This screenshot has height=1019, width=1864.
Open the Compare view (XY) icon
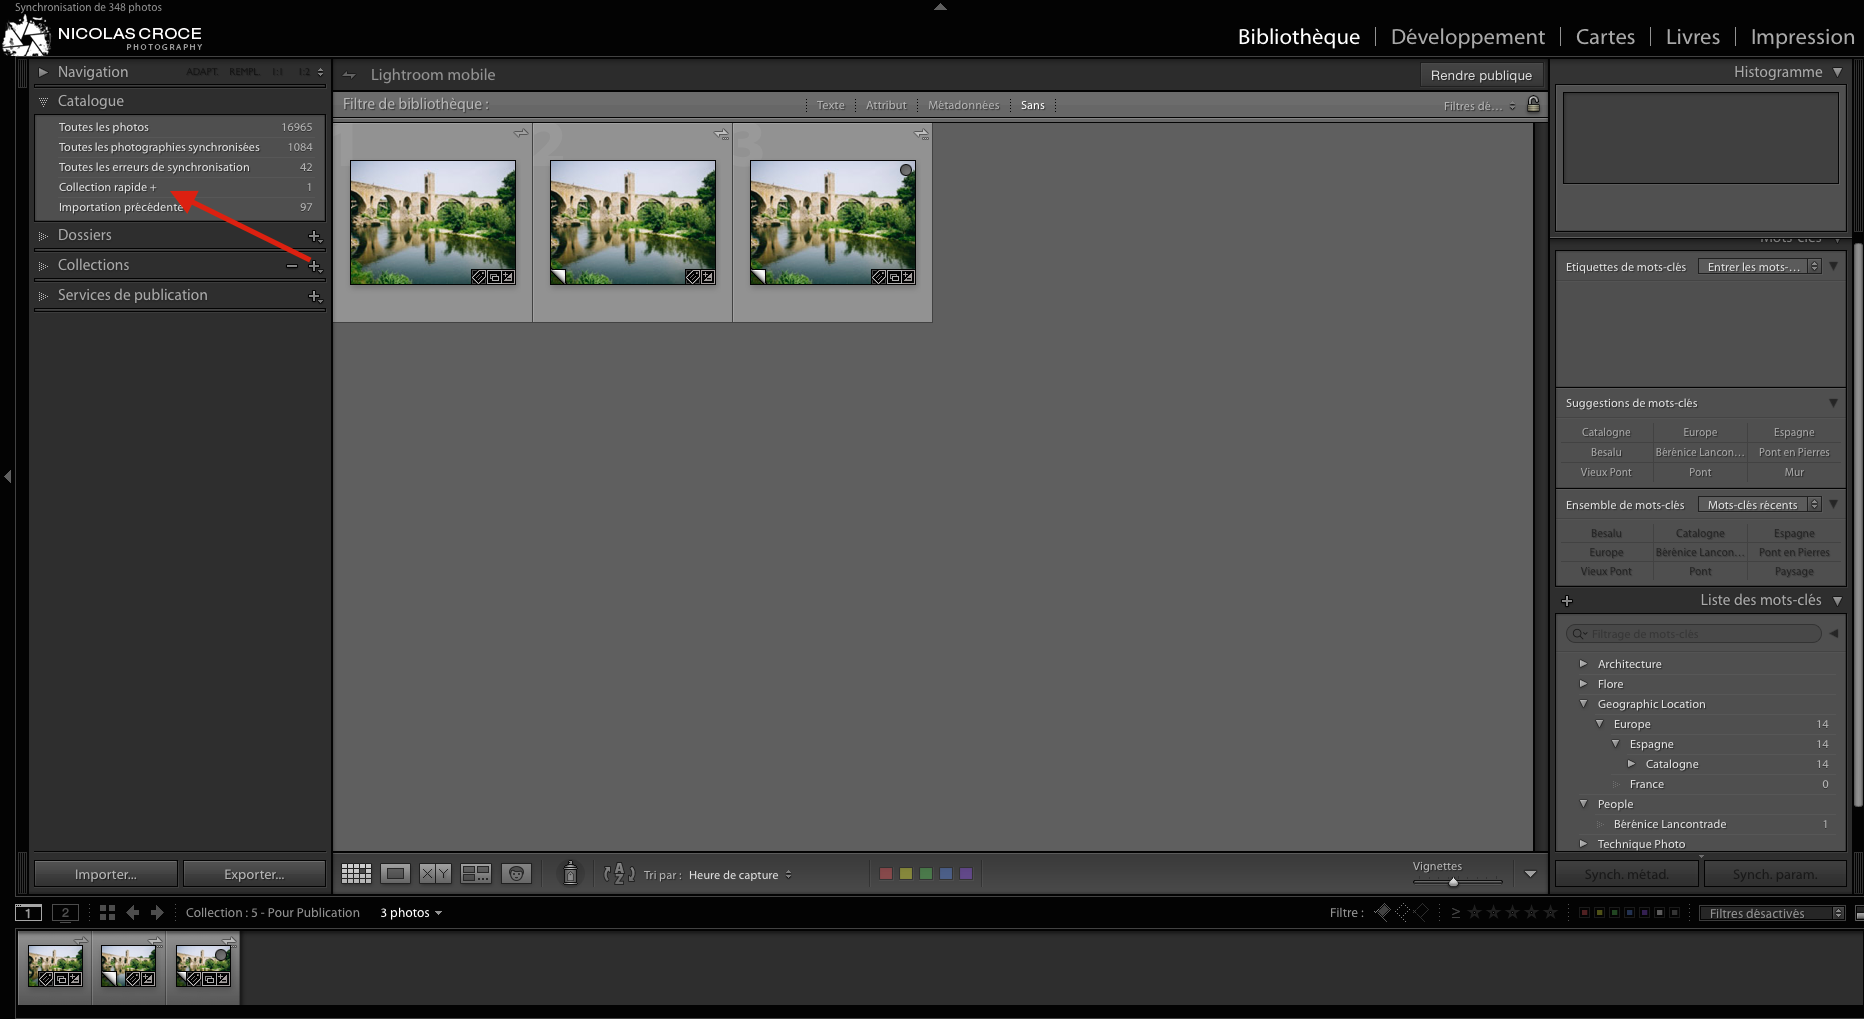coord(434,873)
